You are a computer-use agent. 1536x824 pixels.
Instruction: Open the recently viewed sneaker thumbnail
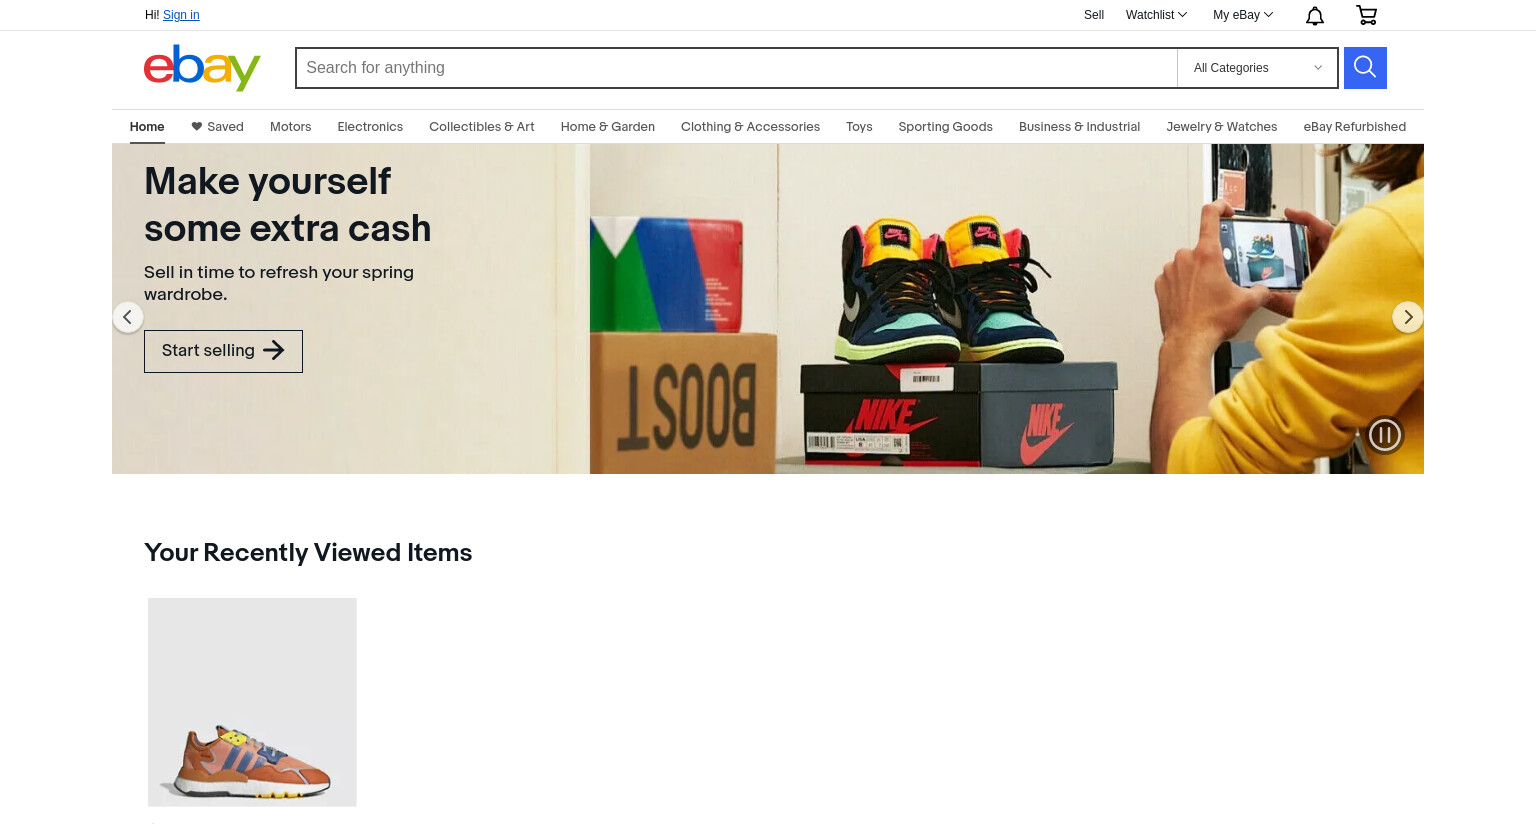point(252,702)
